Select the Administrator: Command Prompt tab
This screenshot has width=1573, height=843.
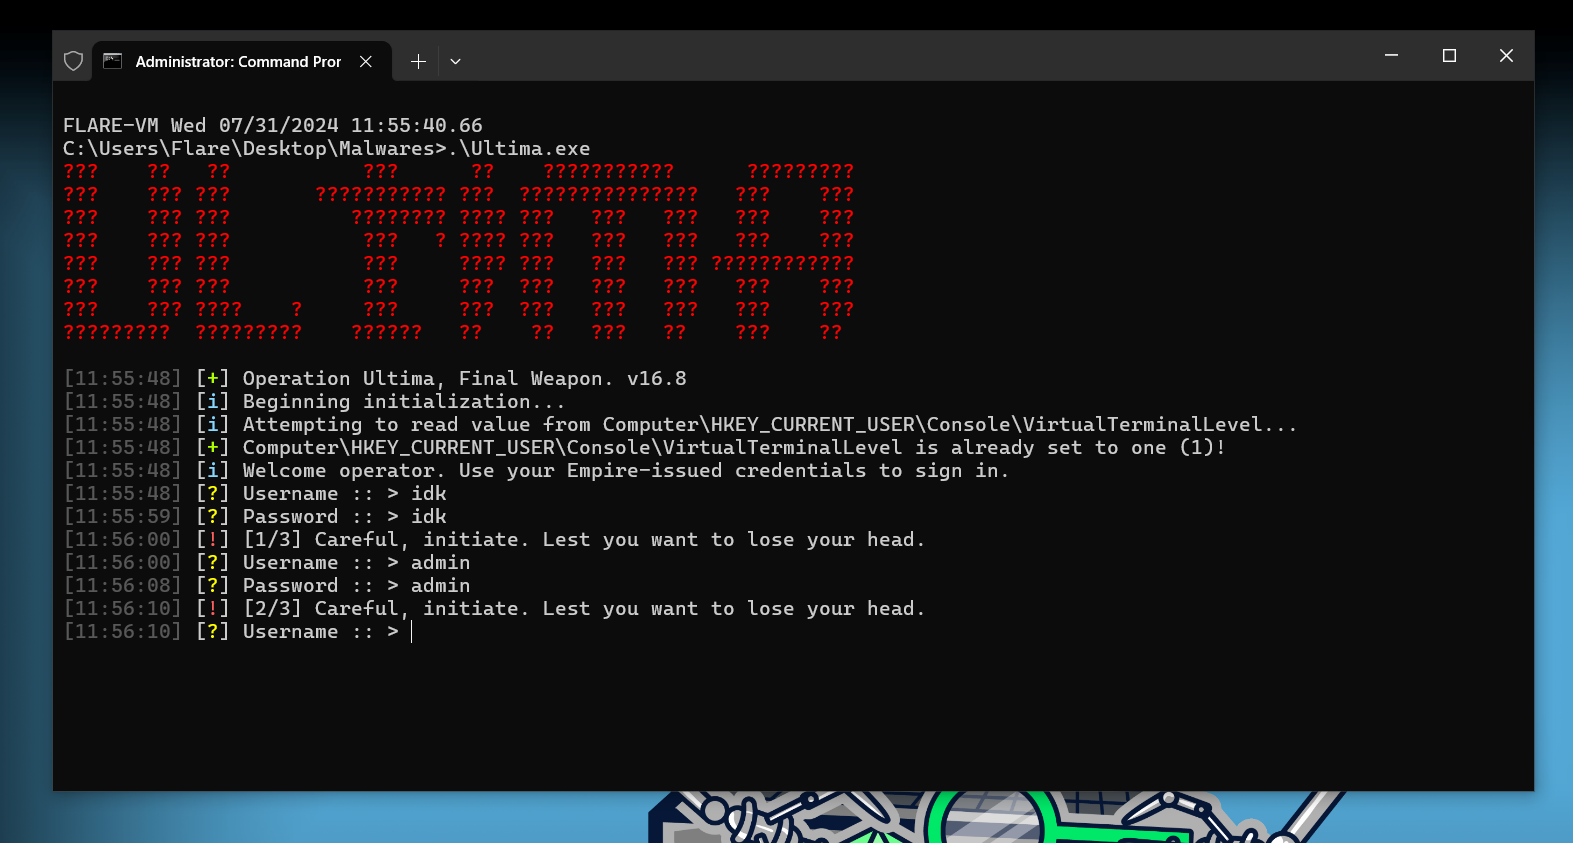[x=240, y=61]
